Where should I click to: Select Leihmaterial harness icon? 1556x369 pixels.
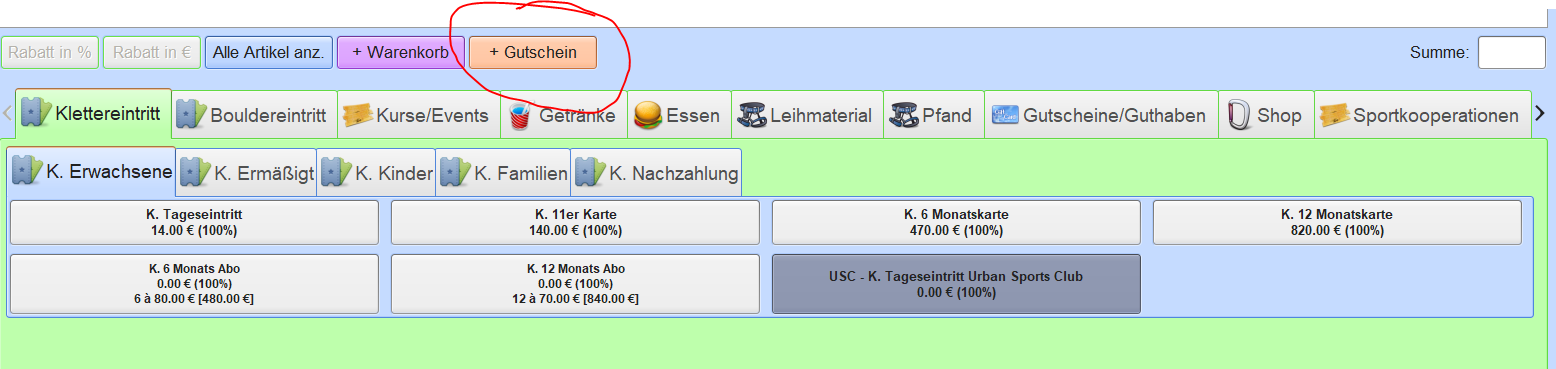[x=751, y=116]
